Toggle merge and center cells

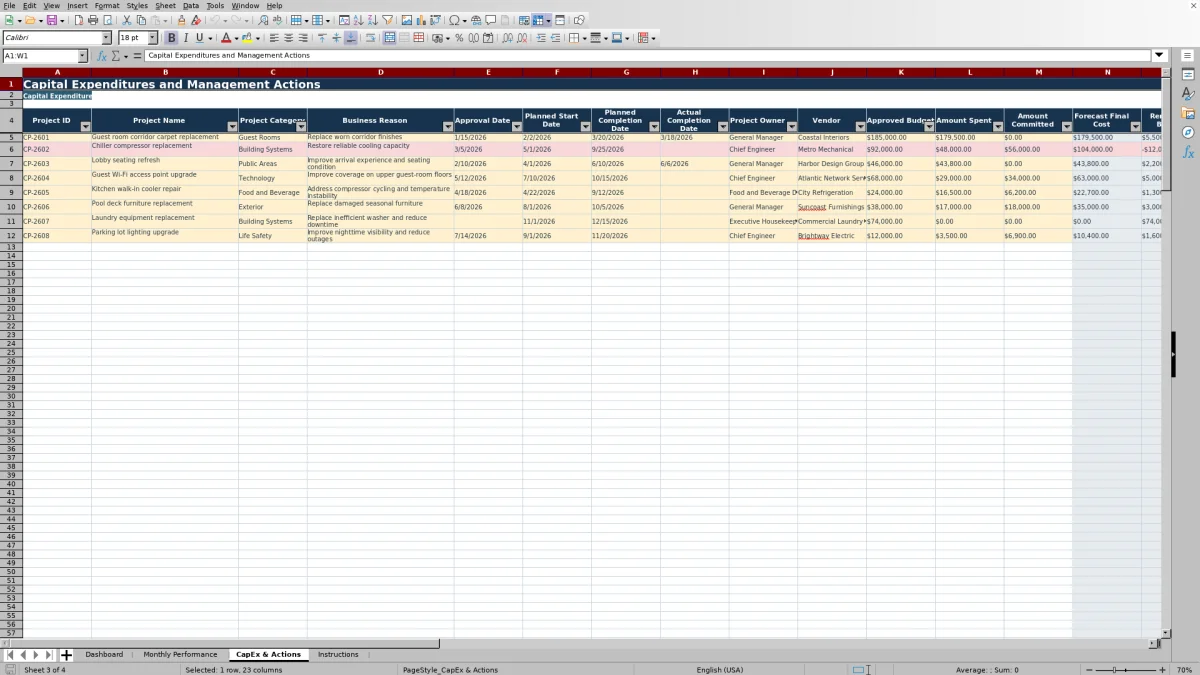390,38
